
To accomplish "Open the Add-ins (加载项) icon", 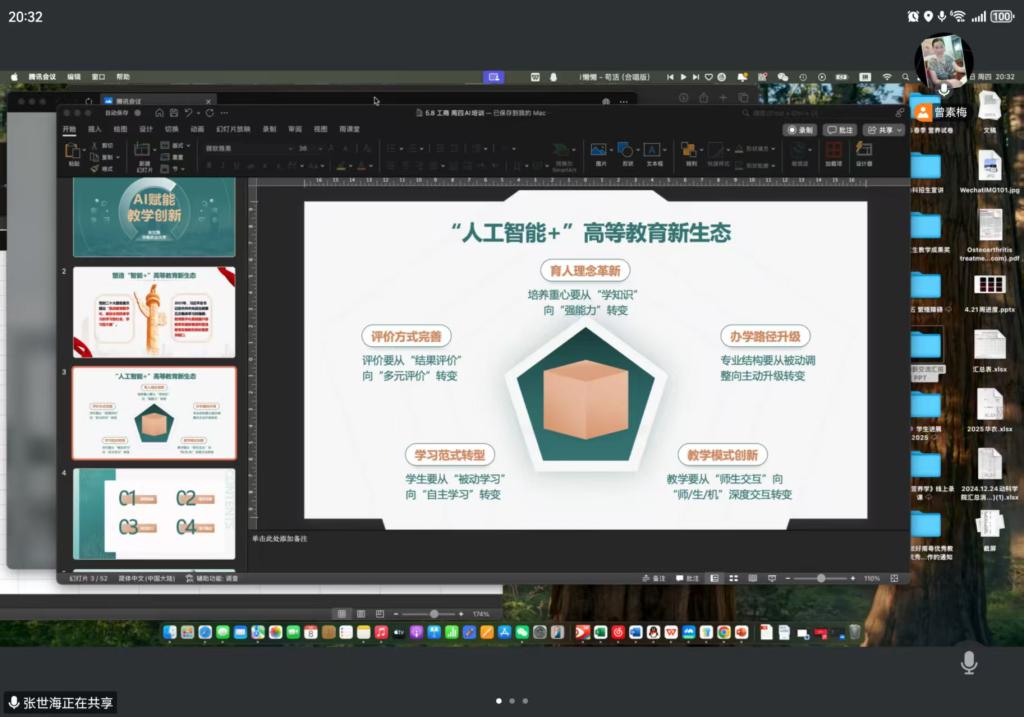I will [x=833, y=150].
